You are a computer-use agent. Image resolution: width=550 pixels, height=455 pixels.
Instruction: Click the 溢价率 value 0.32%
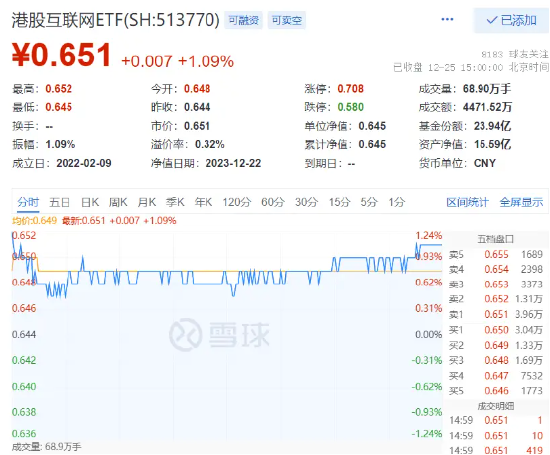(209, 144)
